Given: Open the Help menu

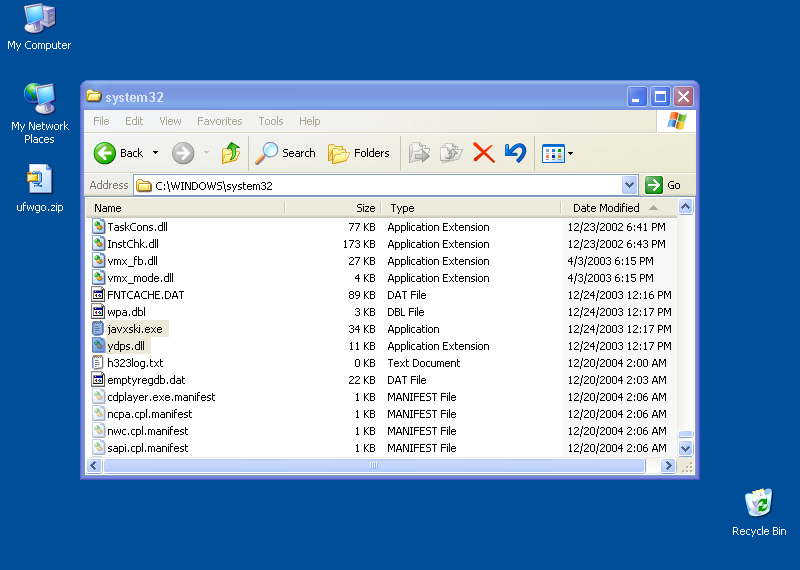Looking at the screenshot, I should pos(310,121).
